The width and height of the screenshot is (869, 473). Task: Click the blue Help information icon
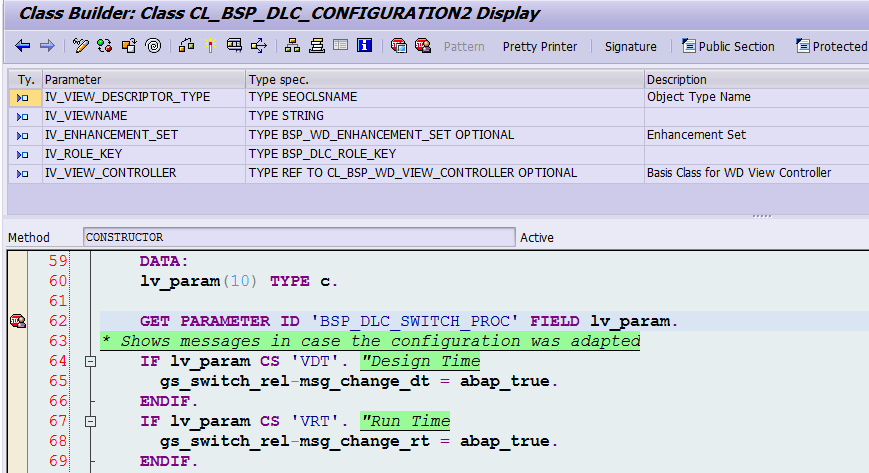(365, 45)
